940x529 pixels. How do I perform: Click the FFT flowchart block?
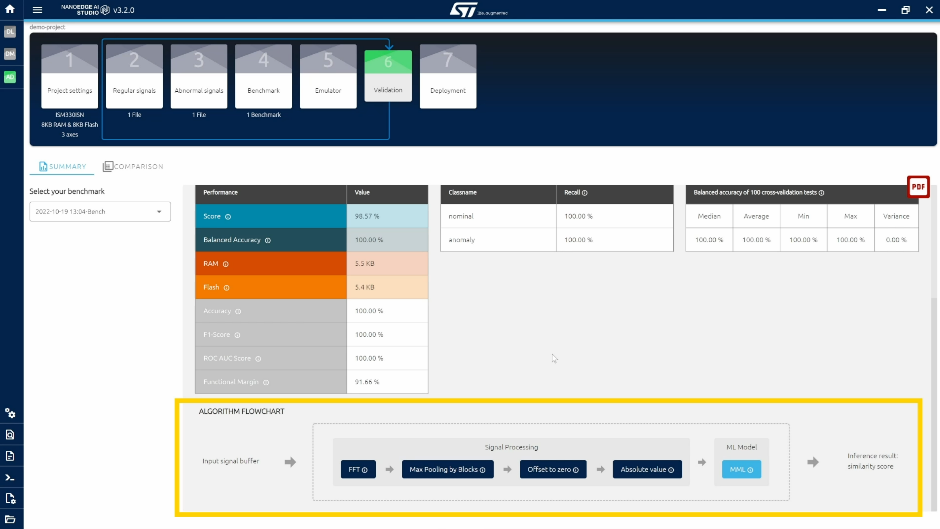click(358, 469)
